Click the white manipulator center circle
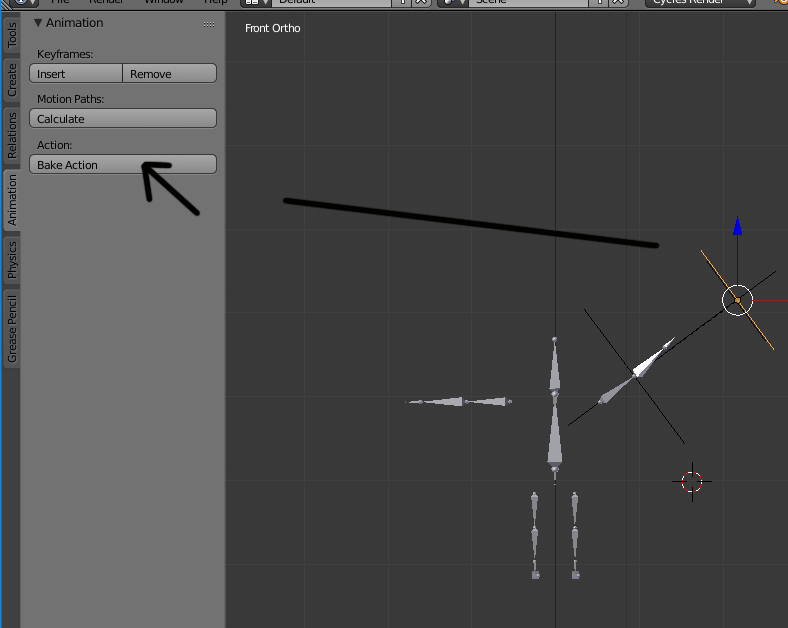 tap(737, 300)
